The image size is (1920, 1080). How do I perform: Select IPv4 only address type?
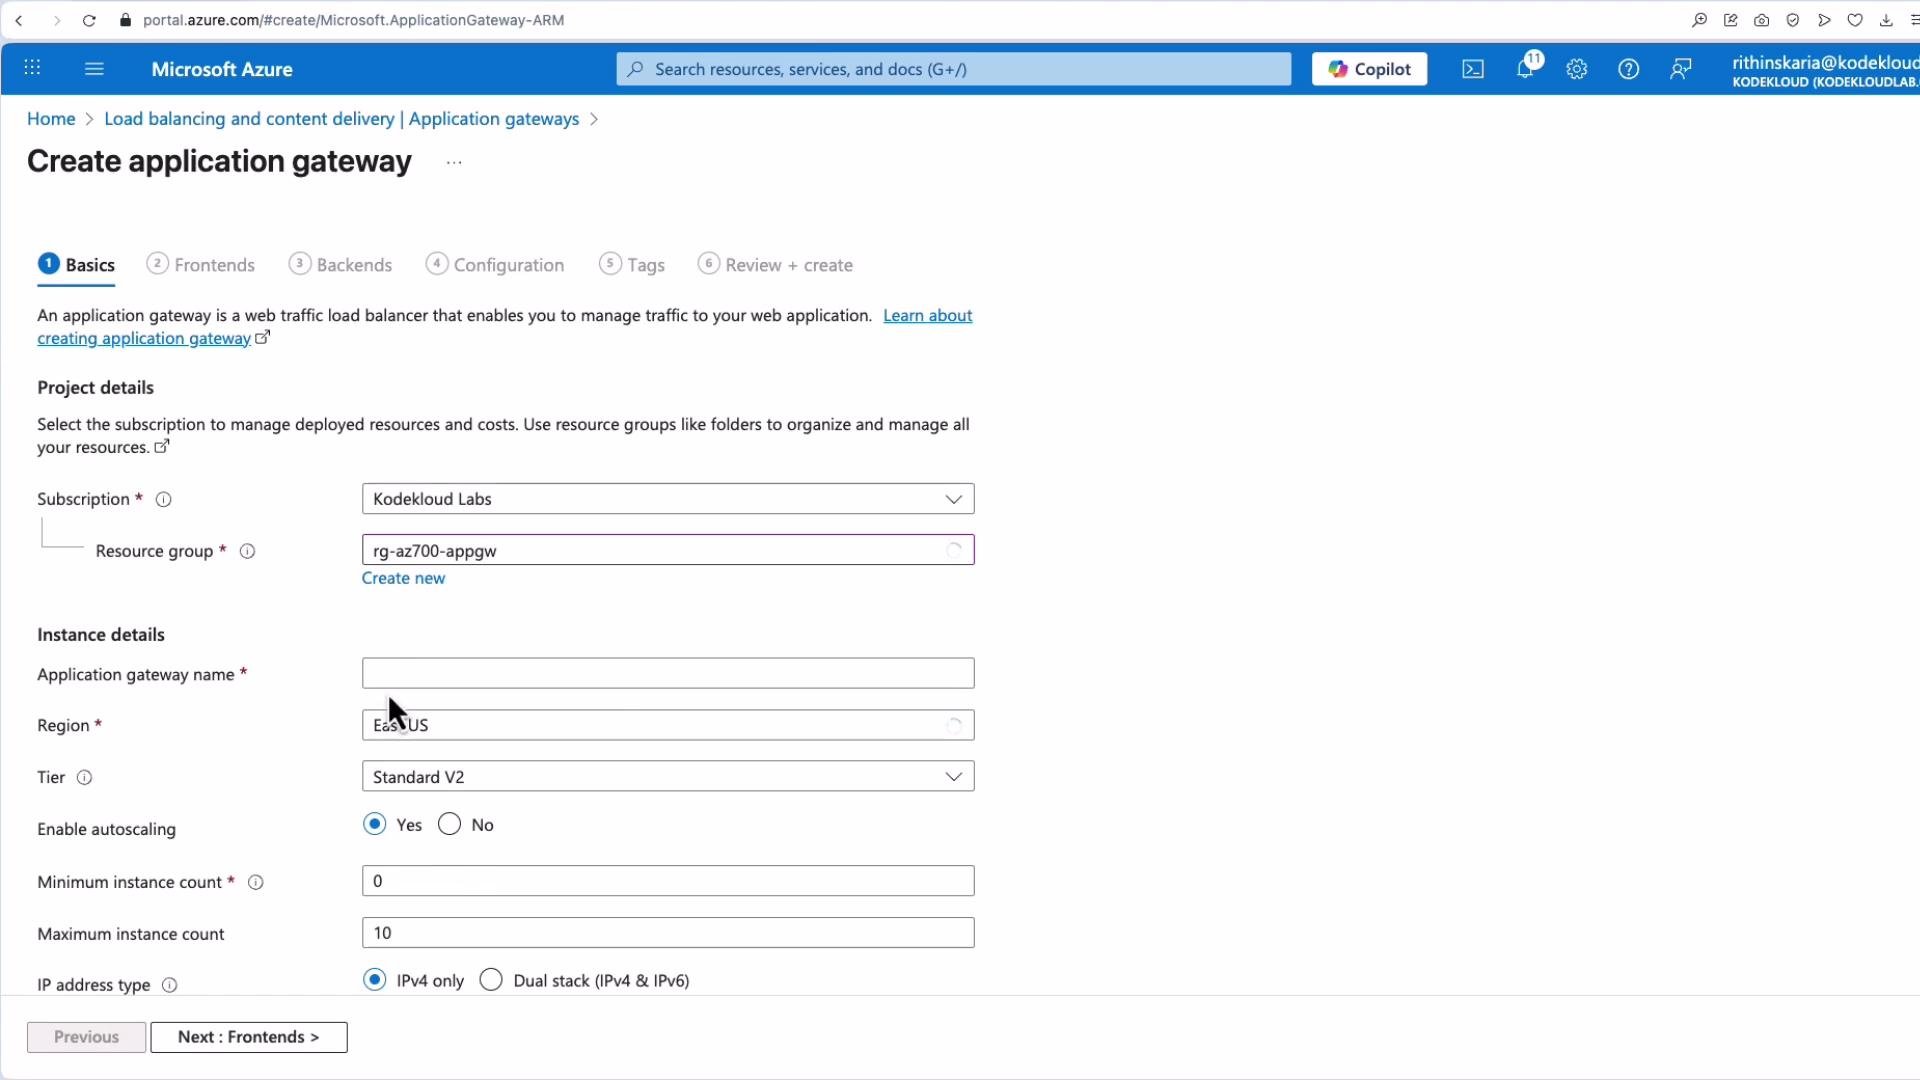click(375, 980)
